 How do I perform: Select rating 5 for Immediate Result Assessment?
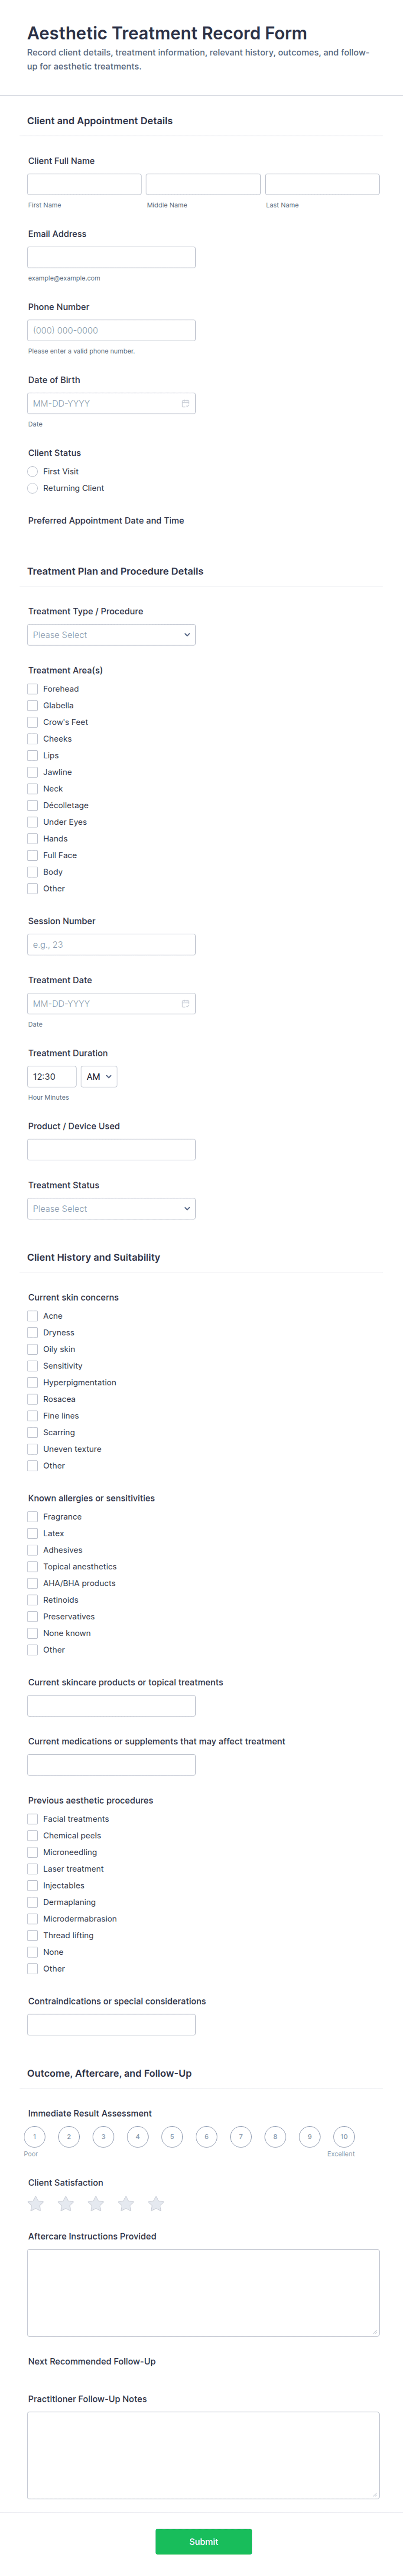[x=172, y=2136]
